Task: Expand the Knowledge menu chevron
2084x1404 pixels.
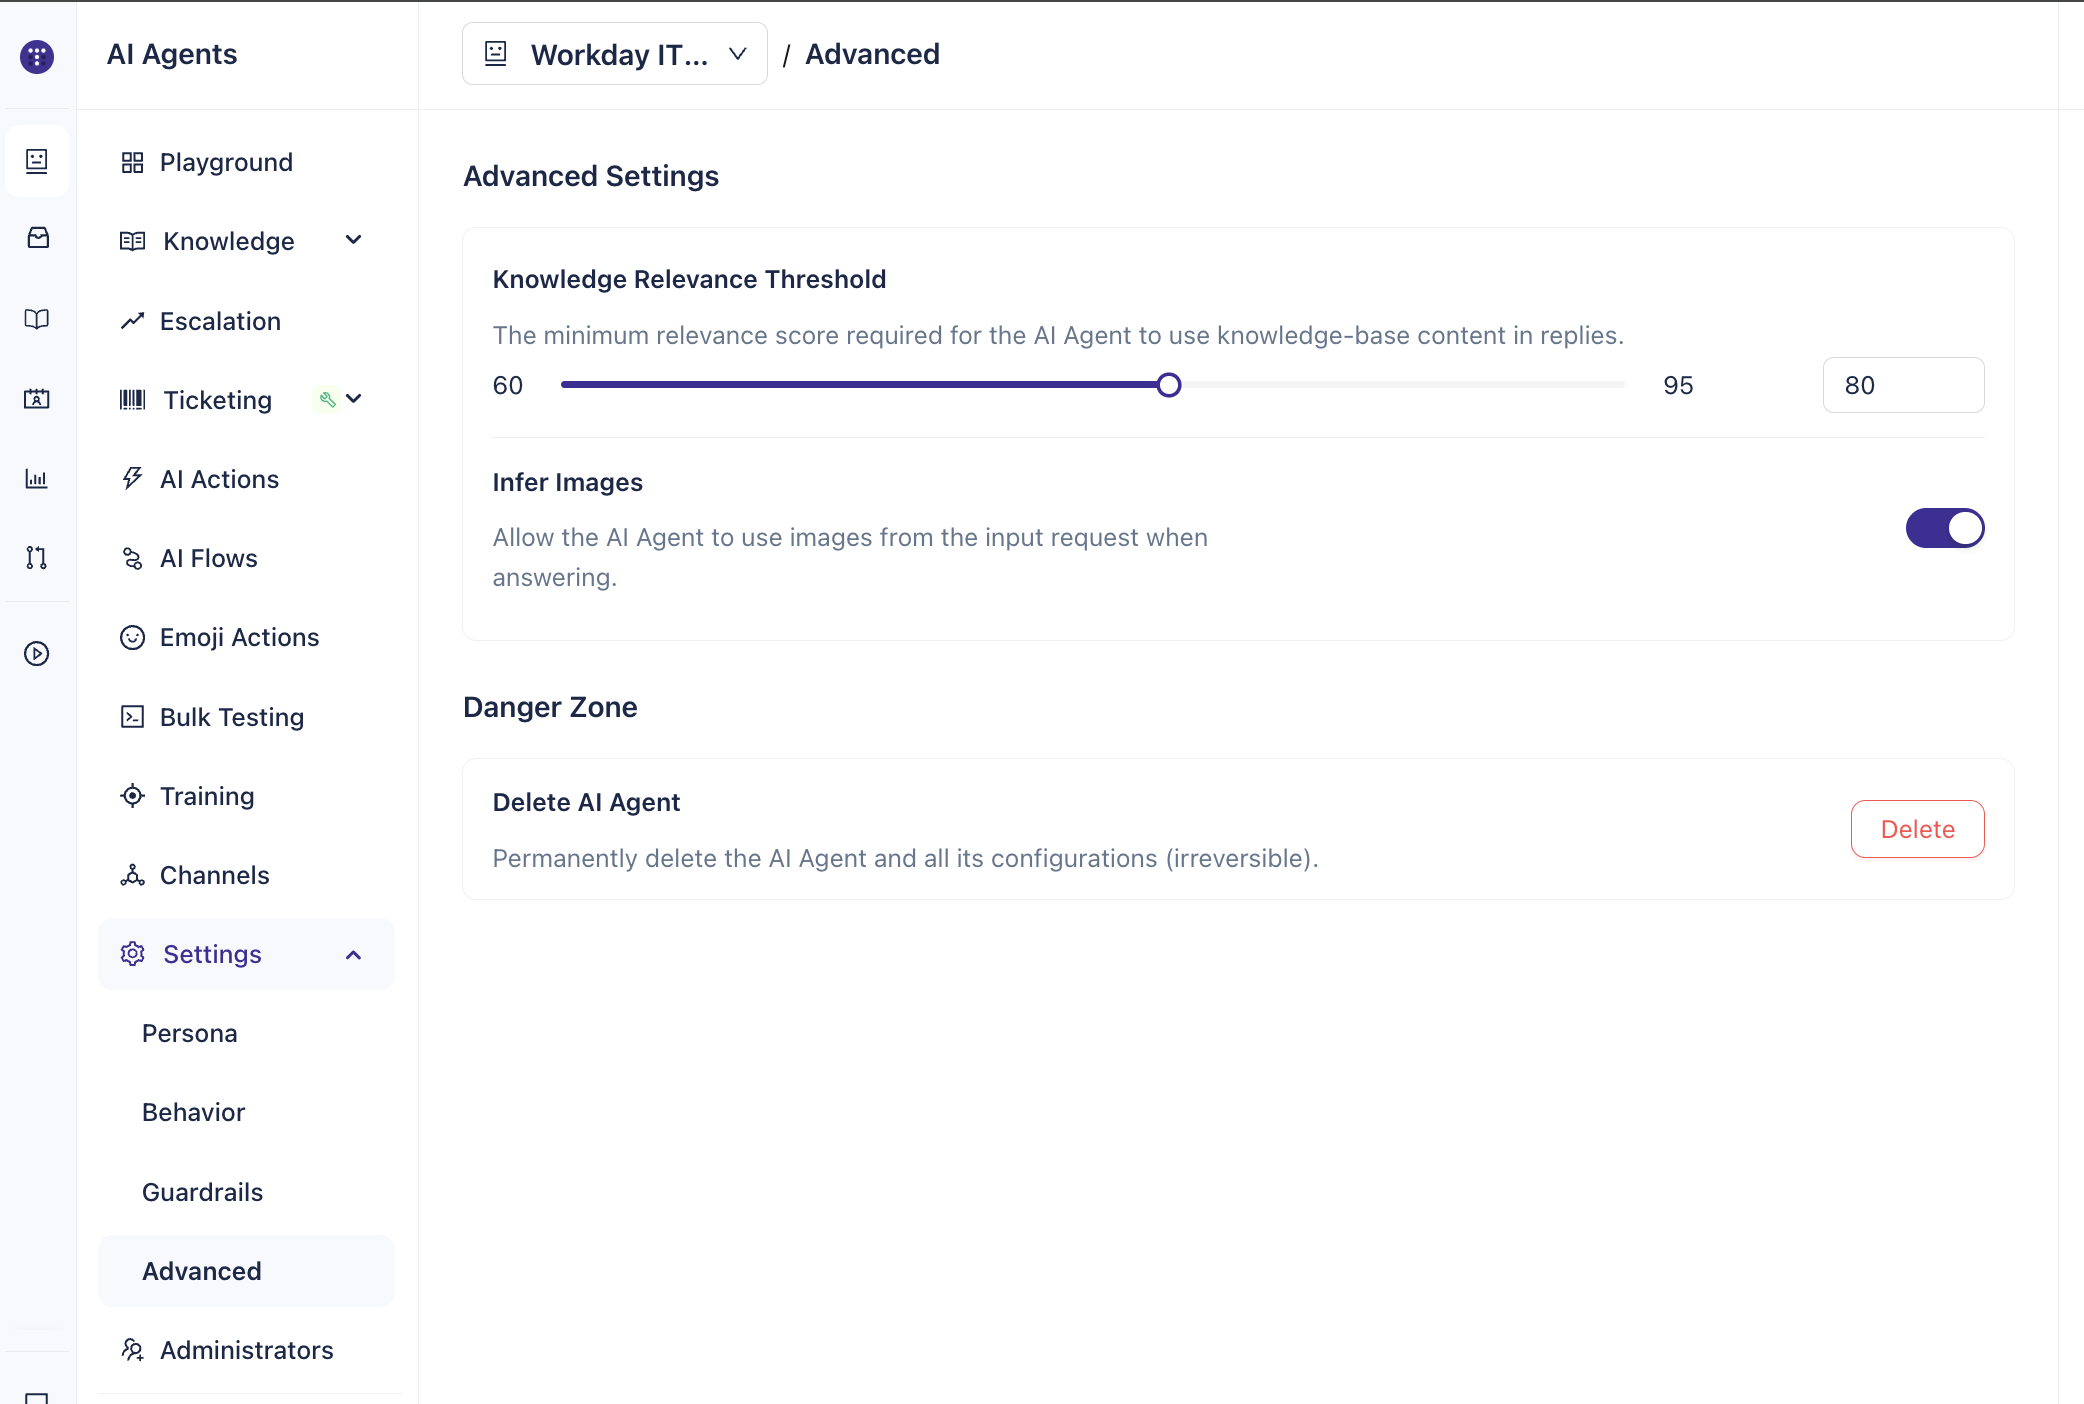Action: pyautogui.click(x=353, y=240)
